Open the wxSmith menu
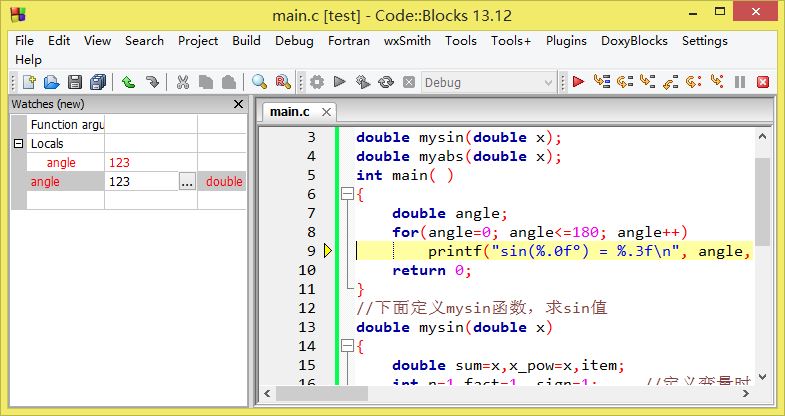785x416 pixels. point(408,41)
